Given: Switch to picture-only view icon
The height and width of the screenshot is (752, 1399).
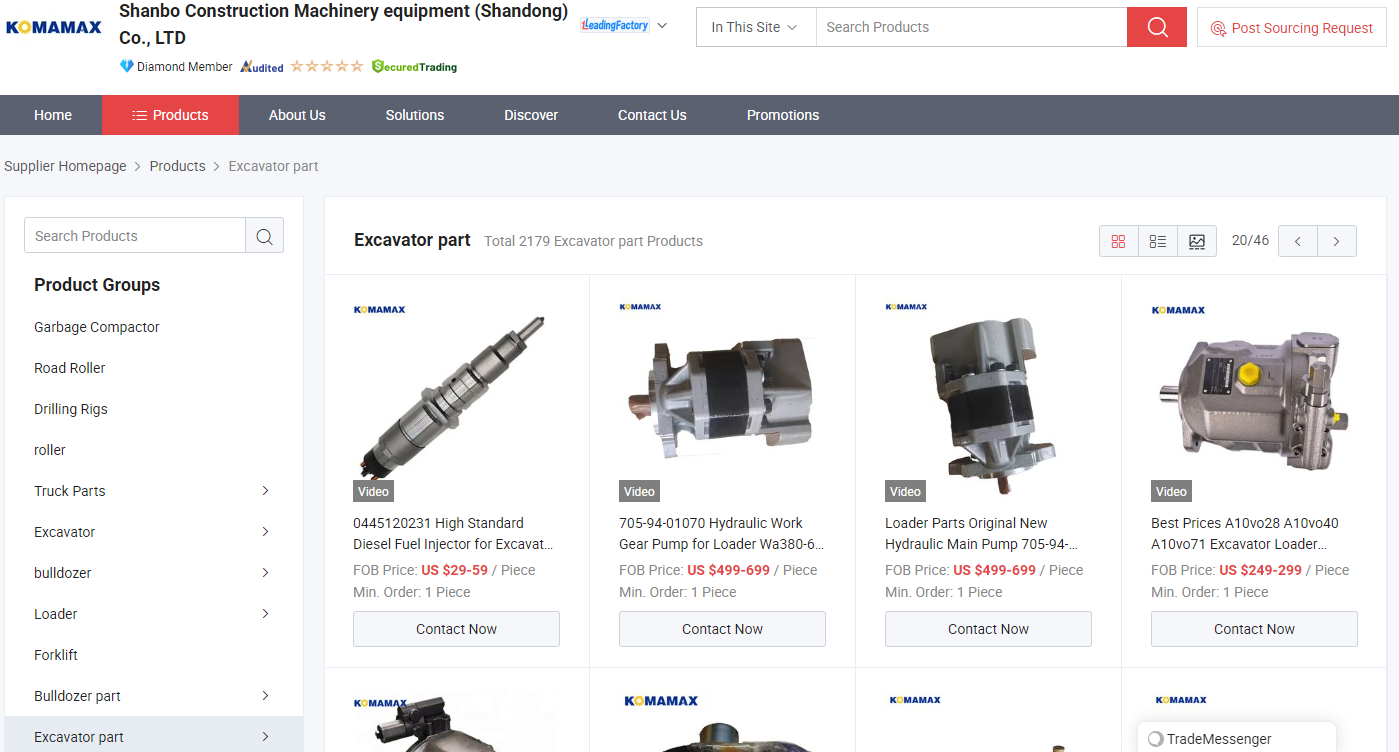Looking at the screenshot, I should tap(1197, 241).
